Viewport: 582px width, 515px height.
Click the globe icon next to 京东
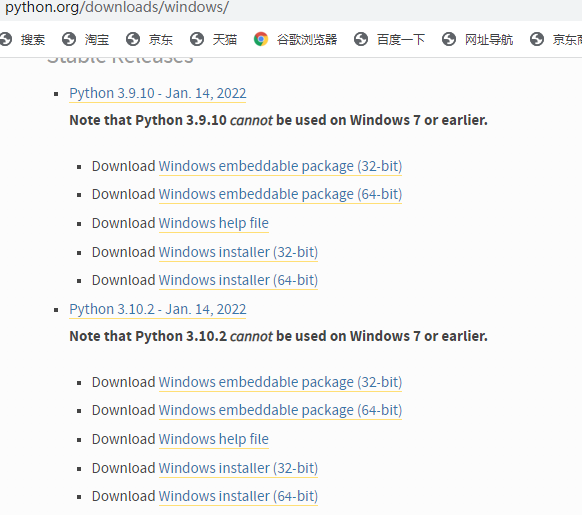tap(133, 39)
